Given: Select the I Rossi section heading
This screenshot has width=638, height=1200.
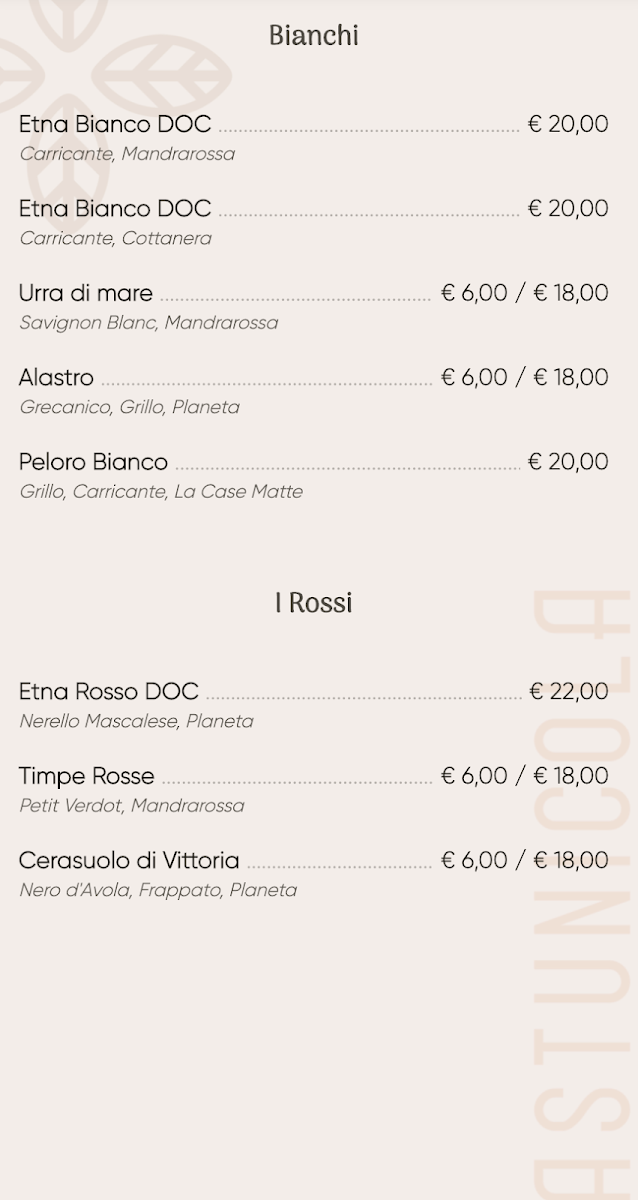Looking at the screenshot, I should pos(313,603).
